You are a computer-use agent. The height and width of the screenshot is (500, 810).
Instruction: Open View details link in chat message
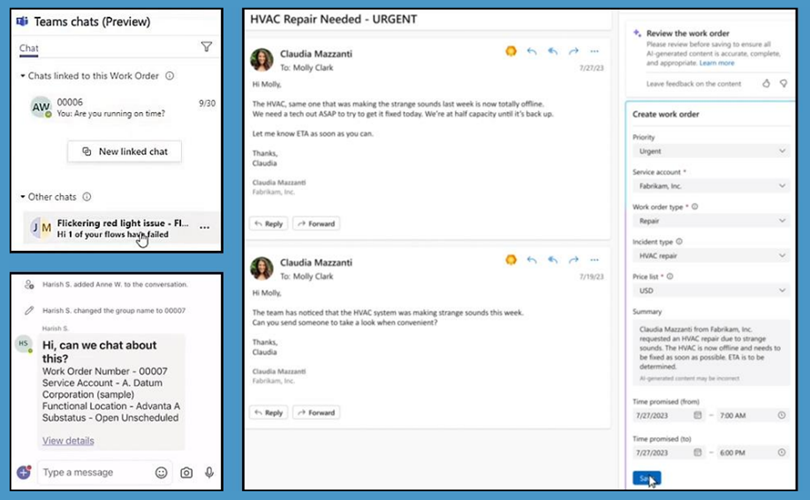(x=68, y=441)
